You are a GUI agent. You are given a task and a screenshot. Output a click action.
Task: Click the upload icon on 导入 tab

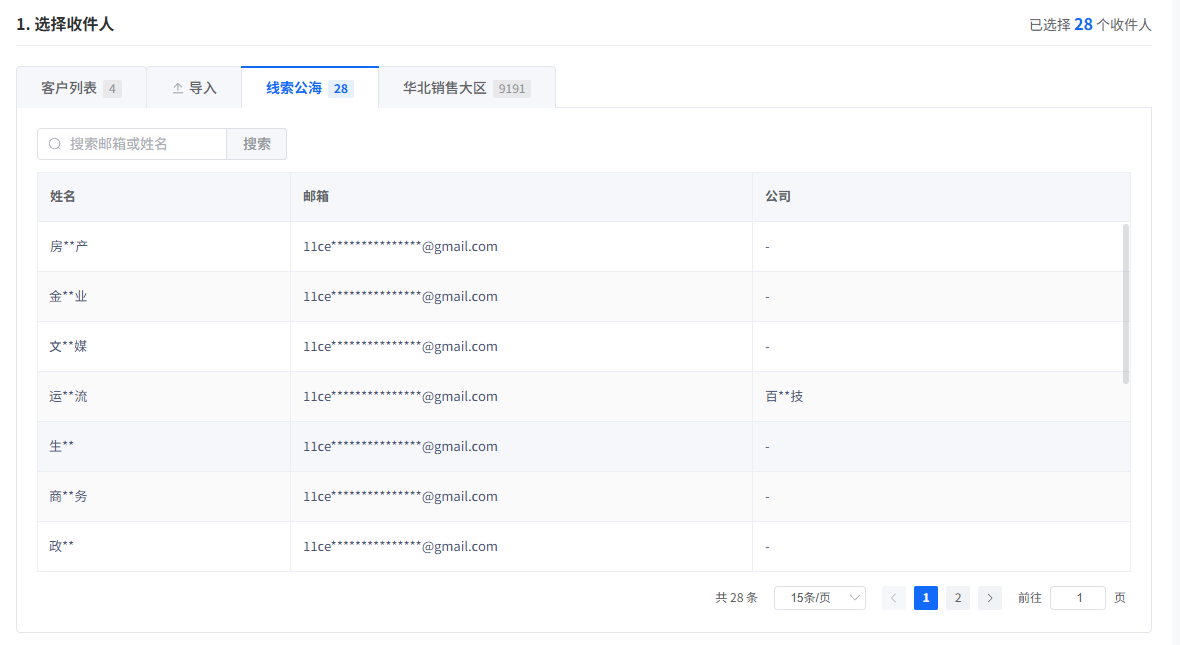pos(178,88)
